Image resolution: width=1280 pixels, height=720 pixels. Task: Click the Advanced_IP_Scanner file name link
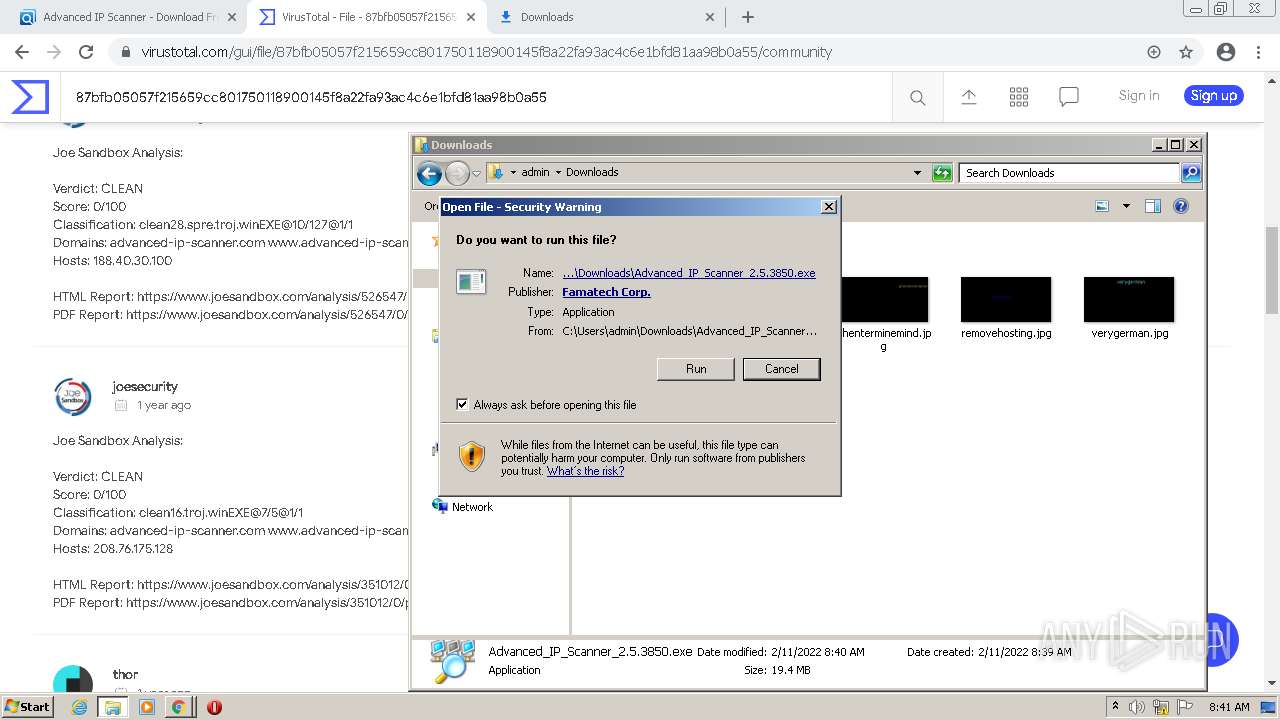pyautogui.click(x=689, y=273)
